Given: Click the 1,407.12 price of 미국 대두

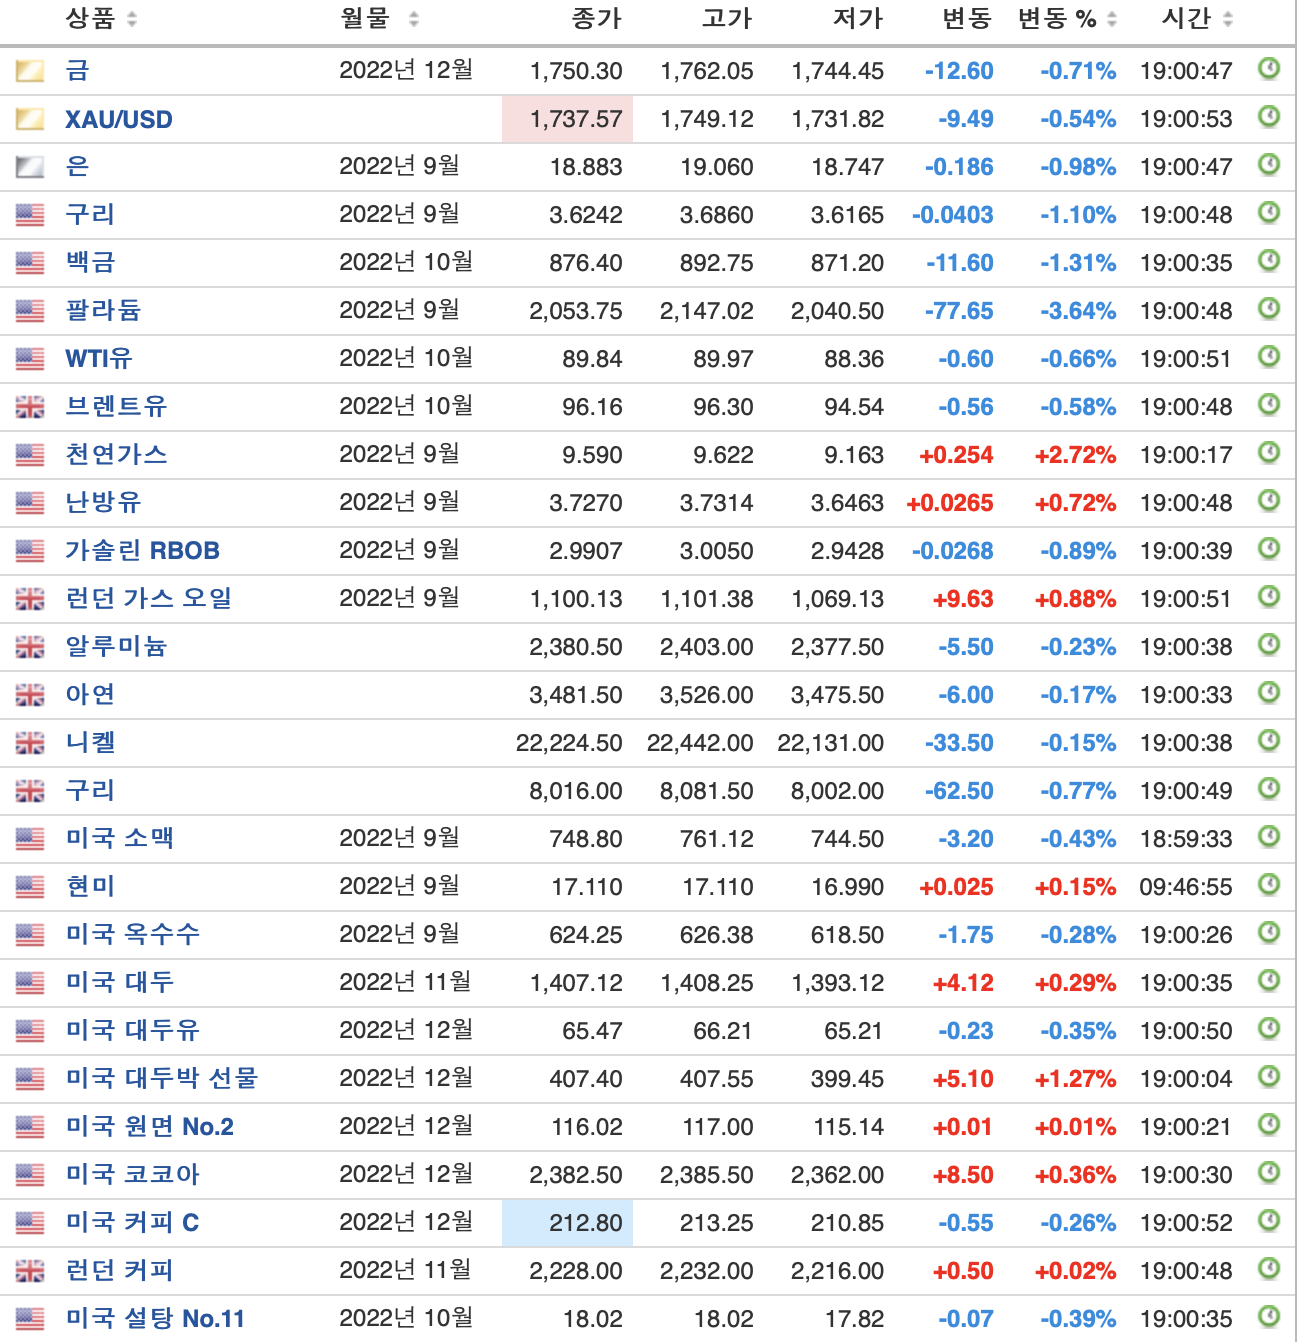Looking at the screenshot, I should point(576,983).
